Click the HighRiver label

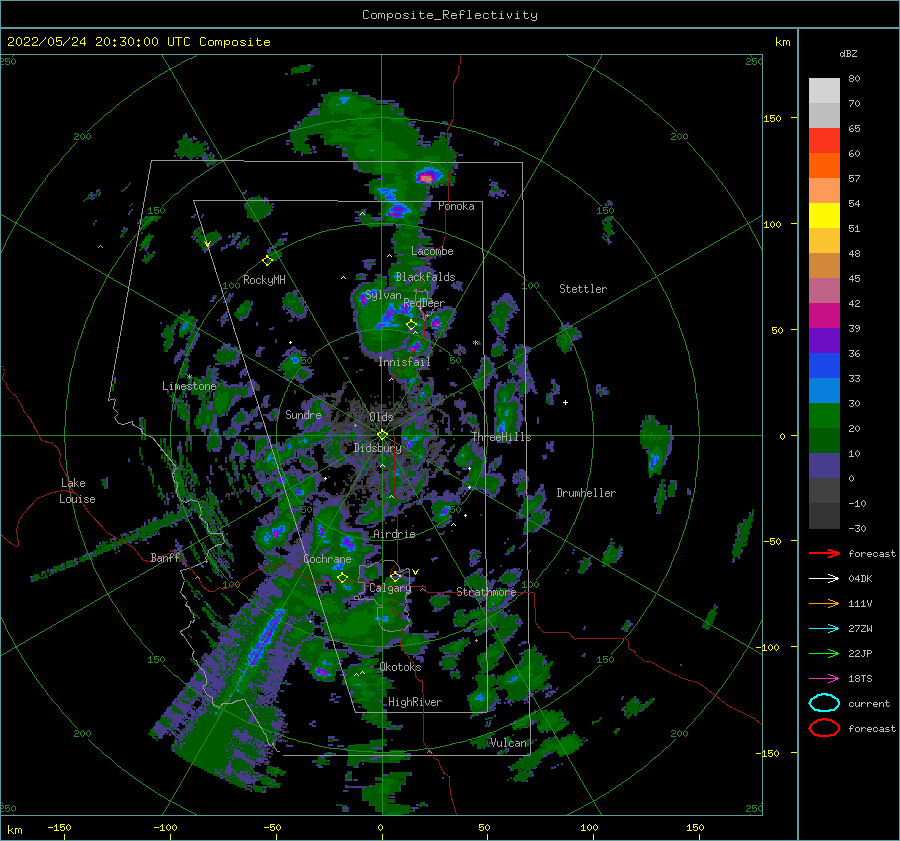pyautogui.click(x=415, y=702)
